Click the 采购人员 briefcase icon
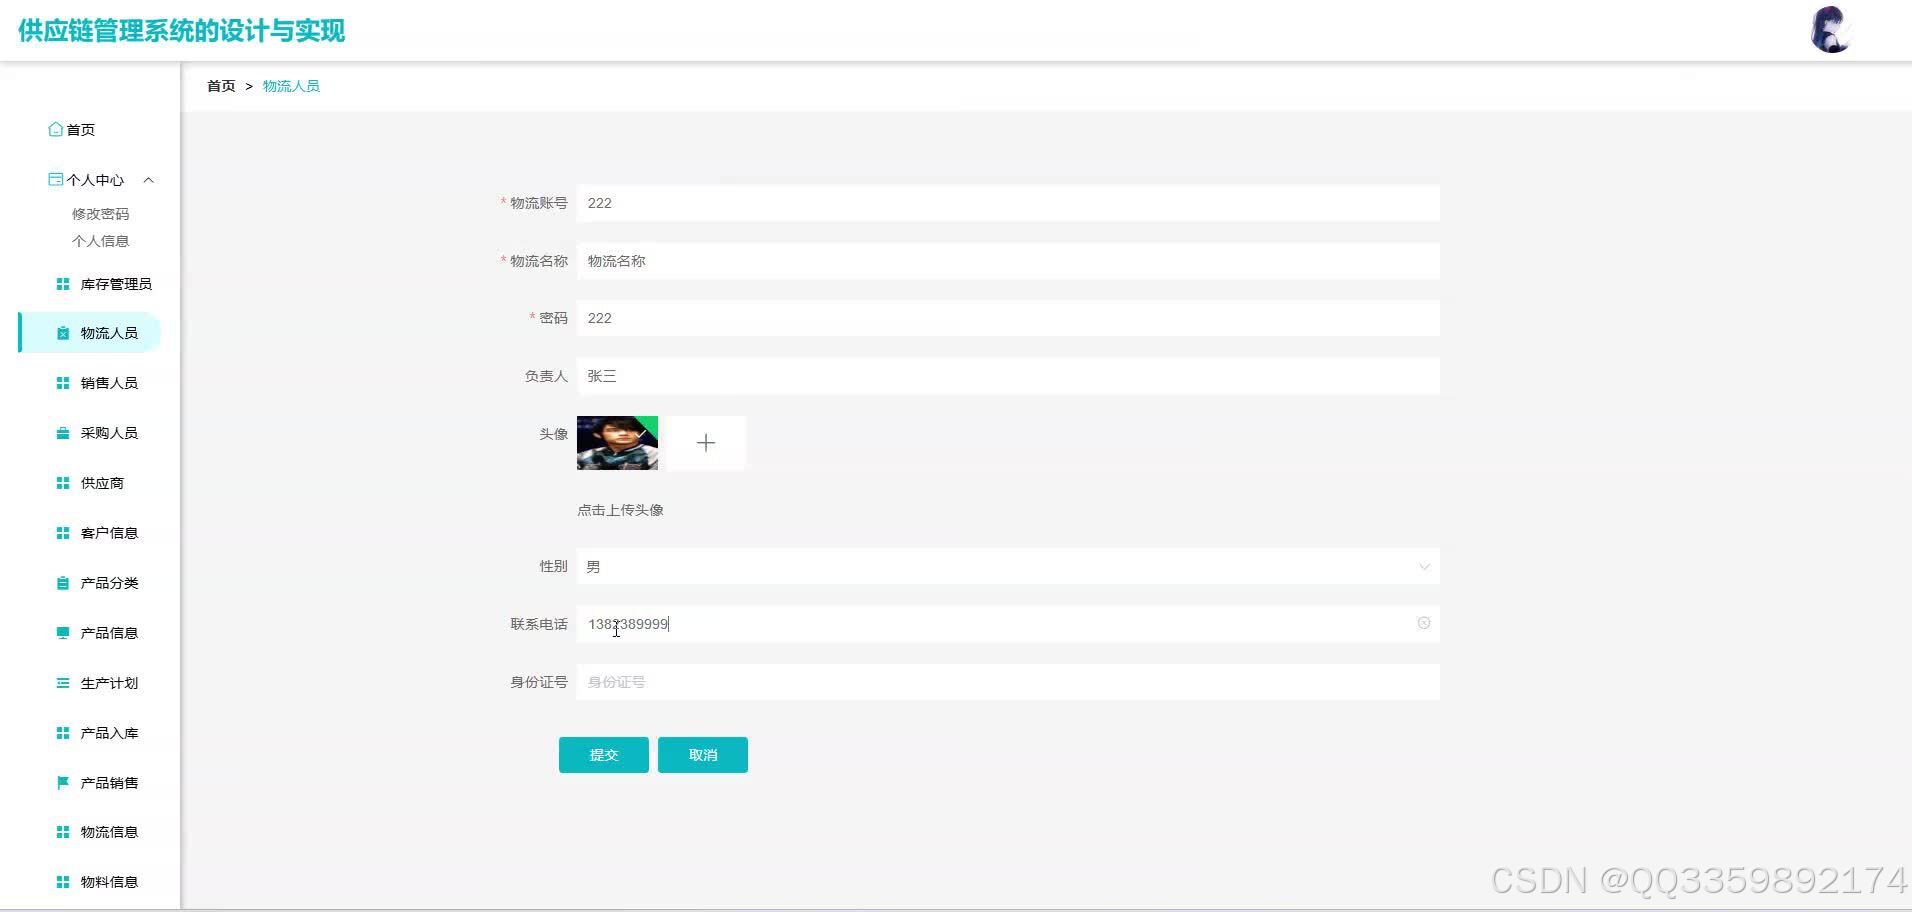This screenshot has height=912, width=1912. coord(63,433)
